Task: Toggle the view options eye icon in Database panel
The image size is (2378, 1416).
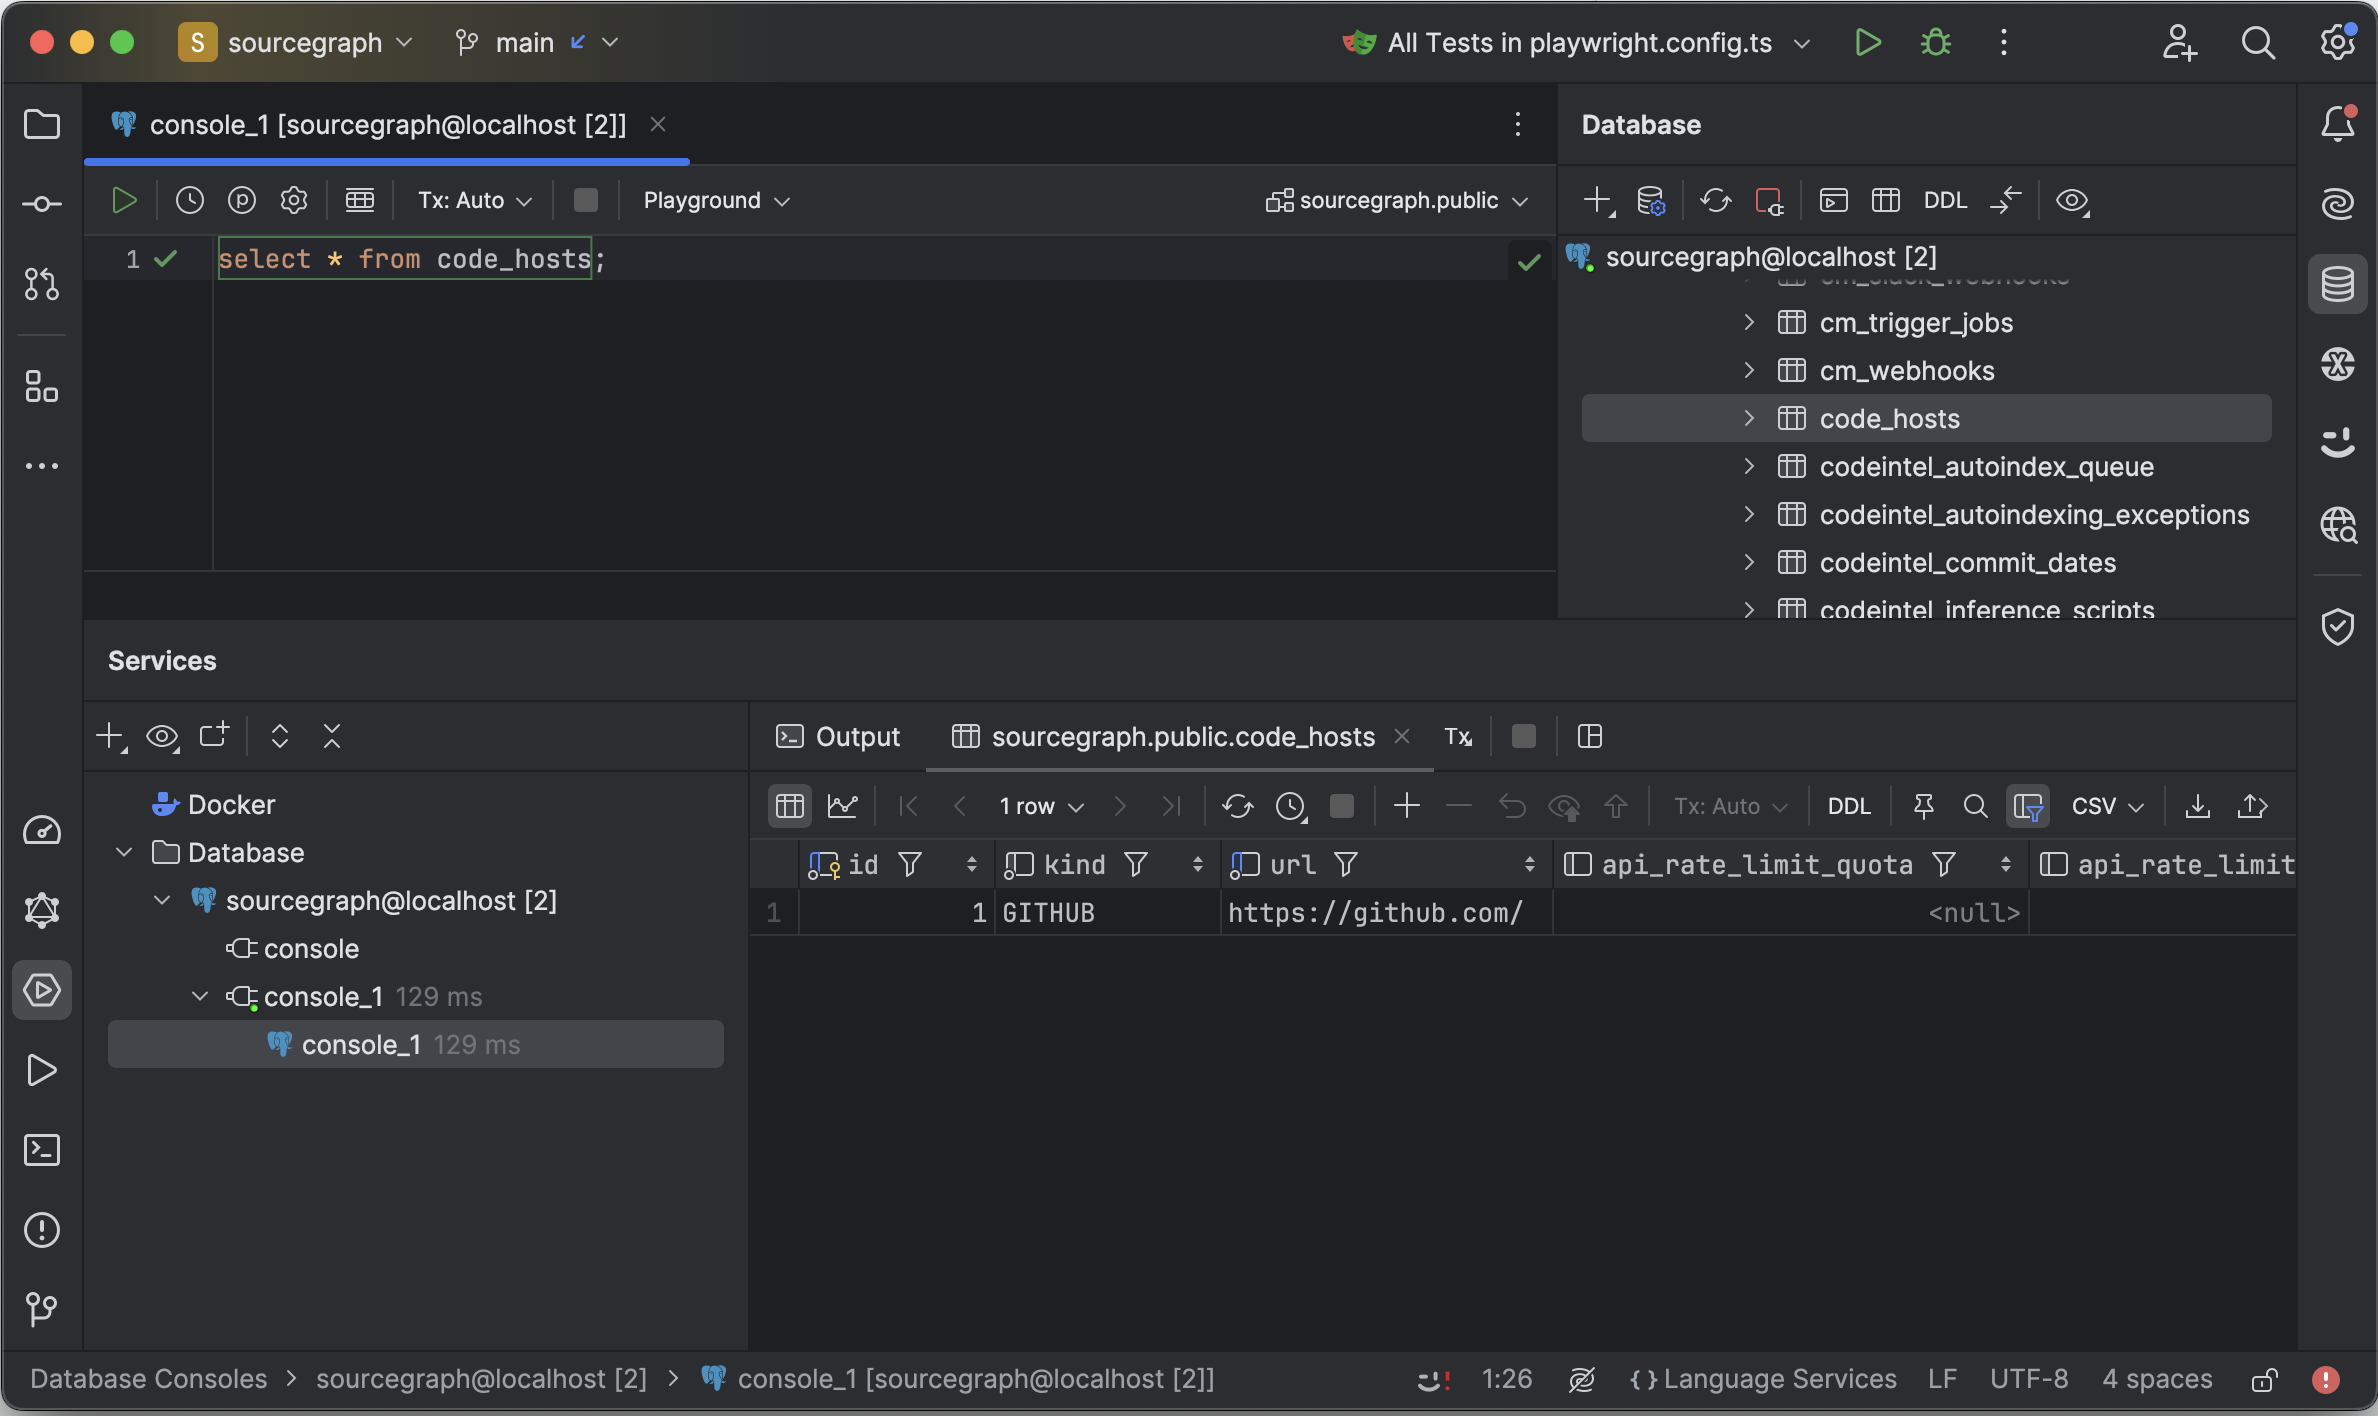Action: (x=2072, y=200)
